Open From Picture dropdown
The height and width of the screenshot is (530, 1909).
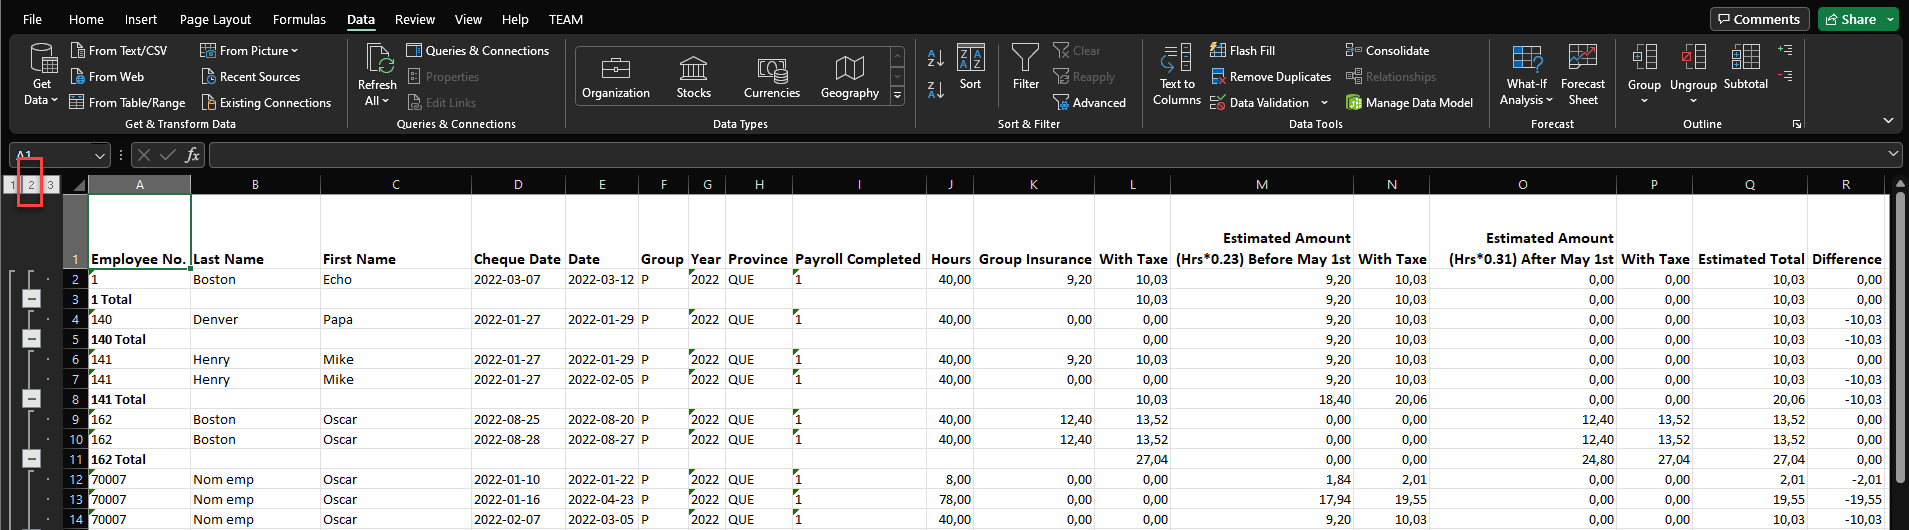[249, 50]
